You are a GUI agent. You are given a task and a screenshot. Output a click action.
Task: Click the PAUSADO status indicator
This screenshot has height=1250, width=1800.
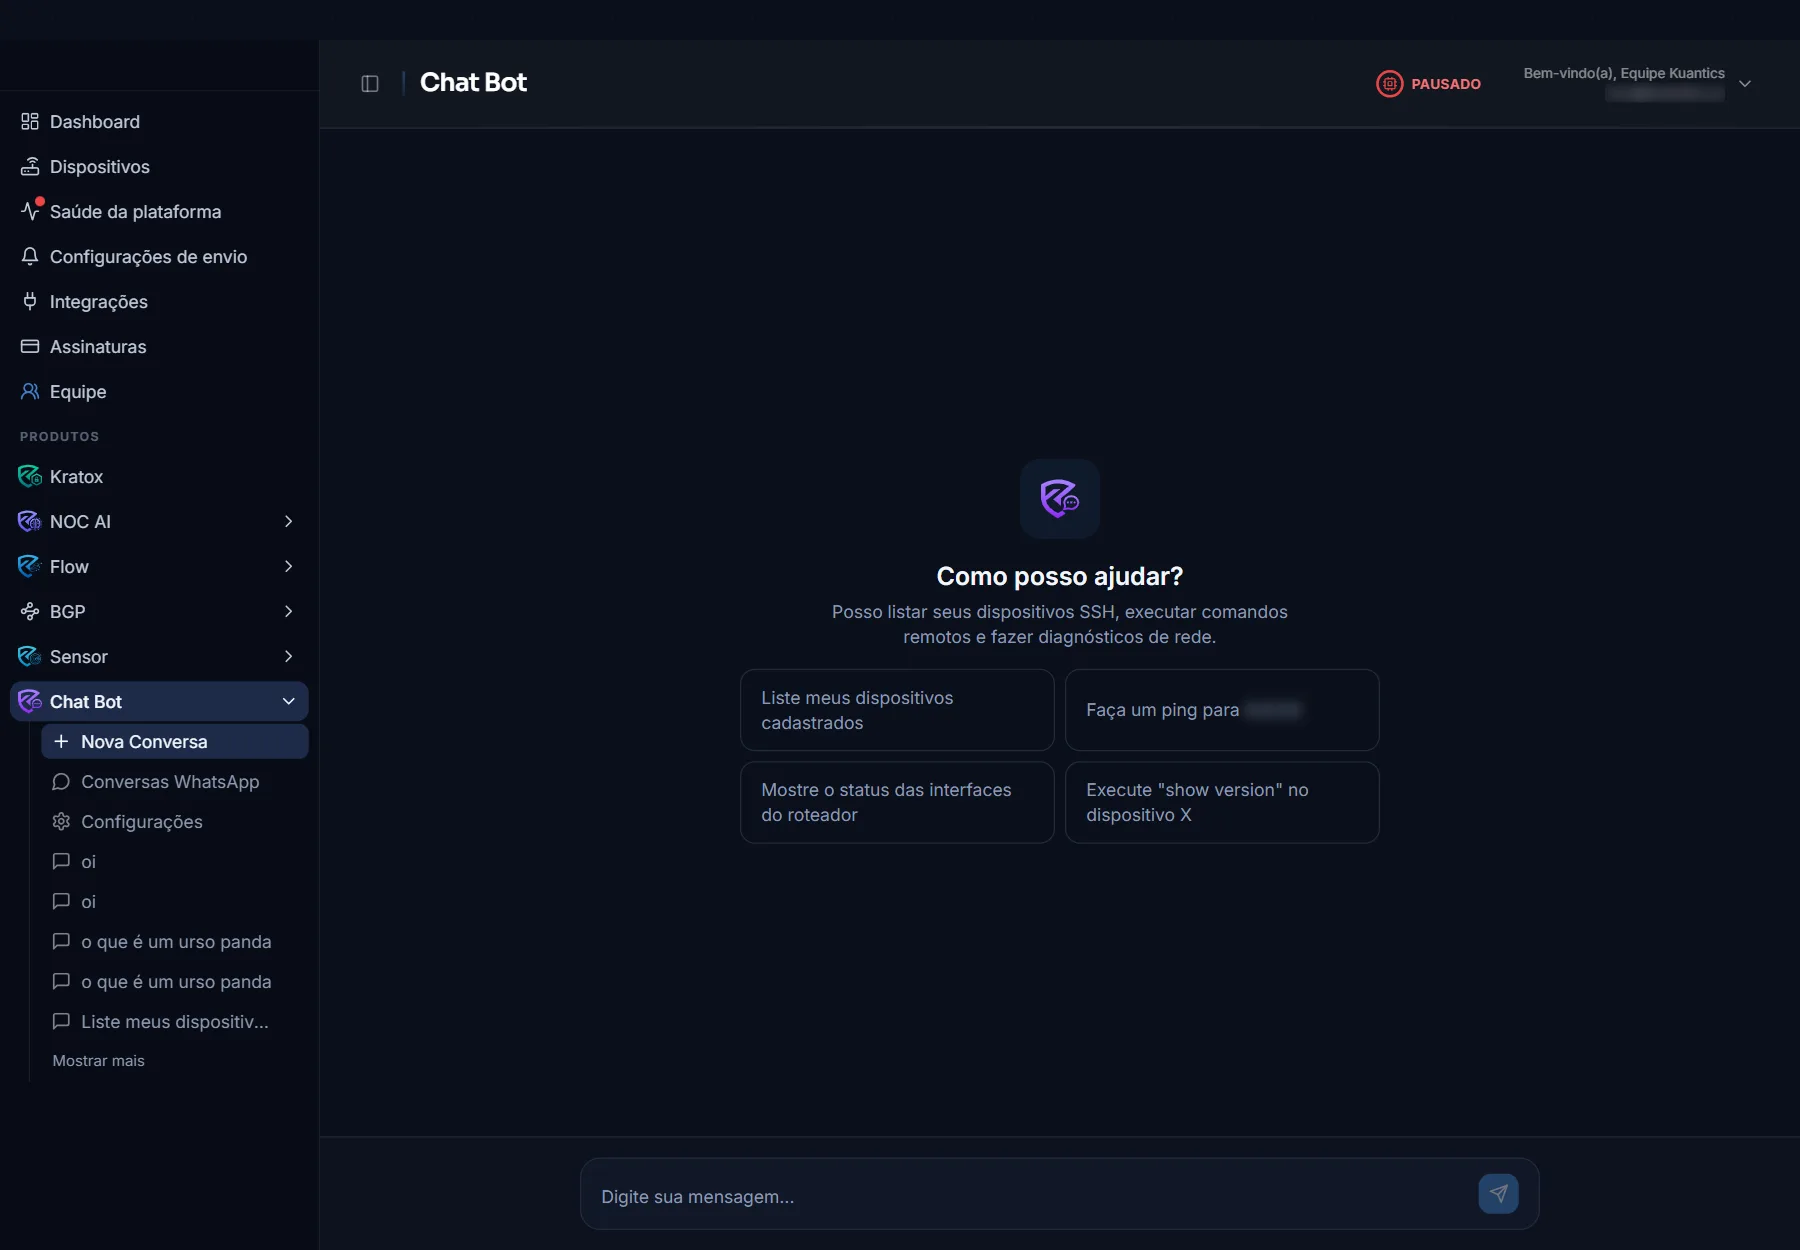pos(1429,84)
